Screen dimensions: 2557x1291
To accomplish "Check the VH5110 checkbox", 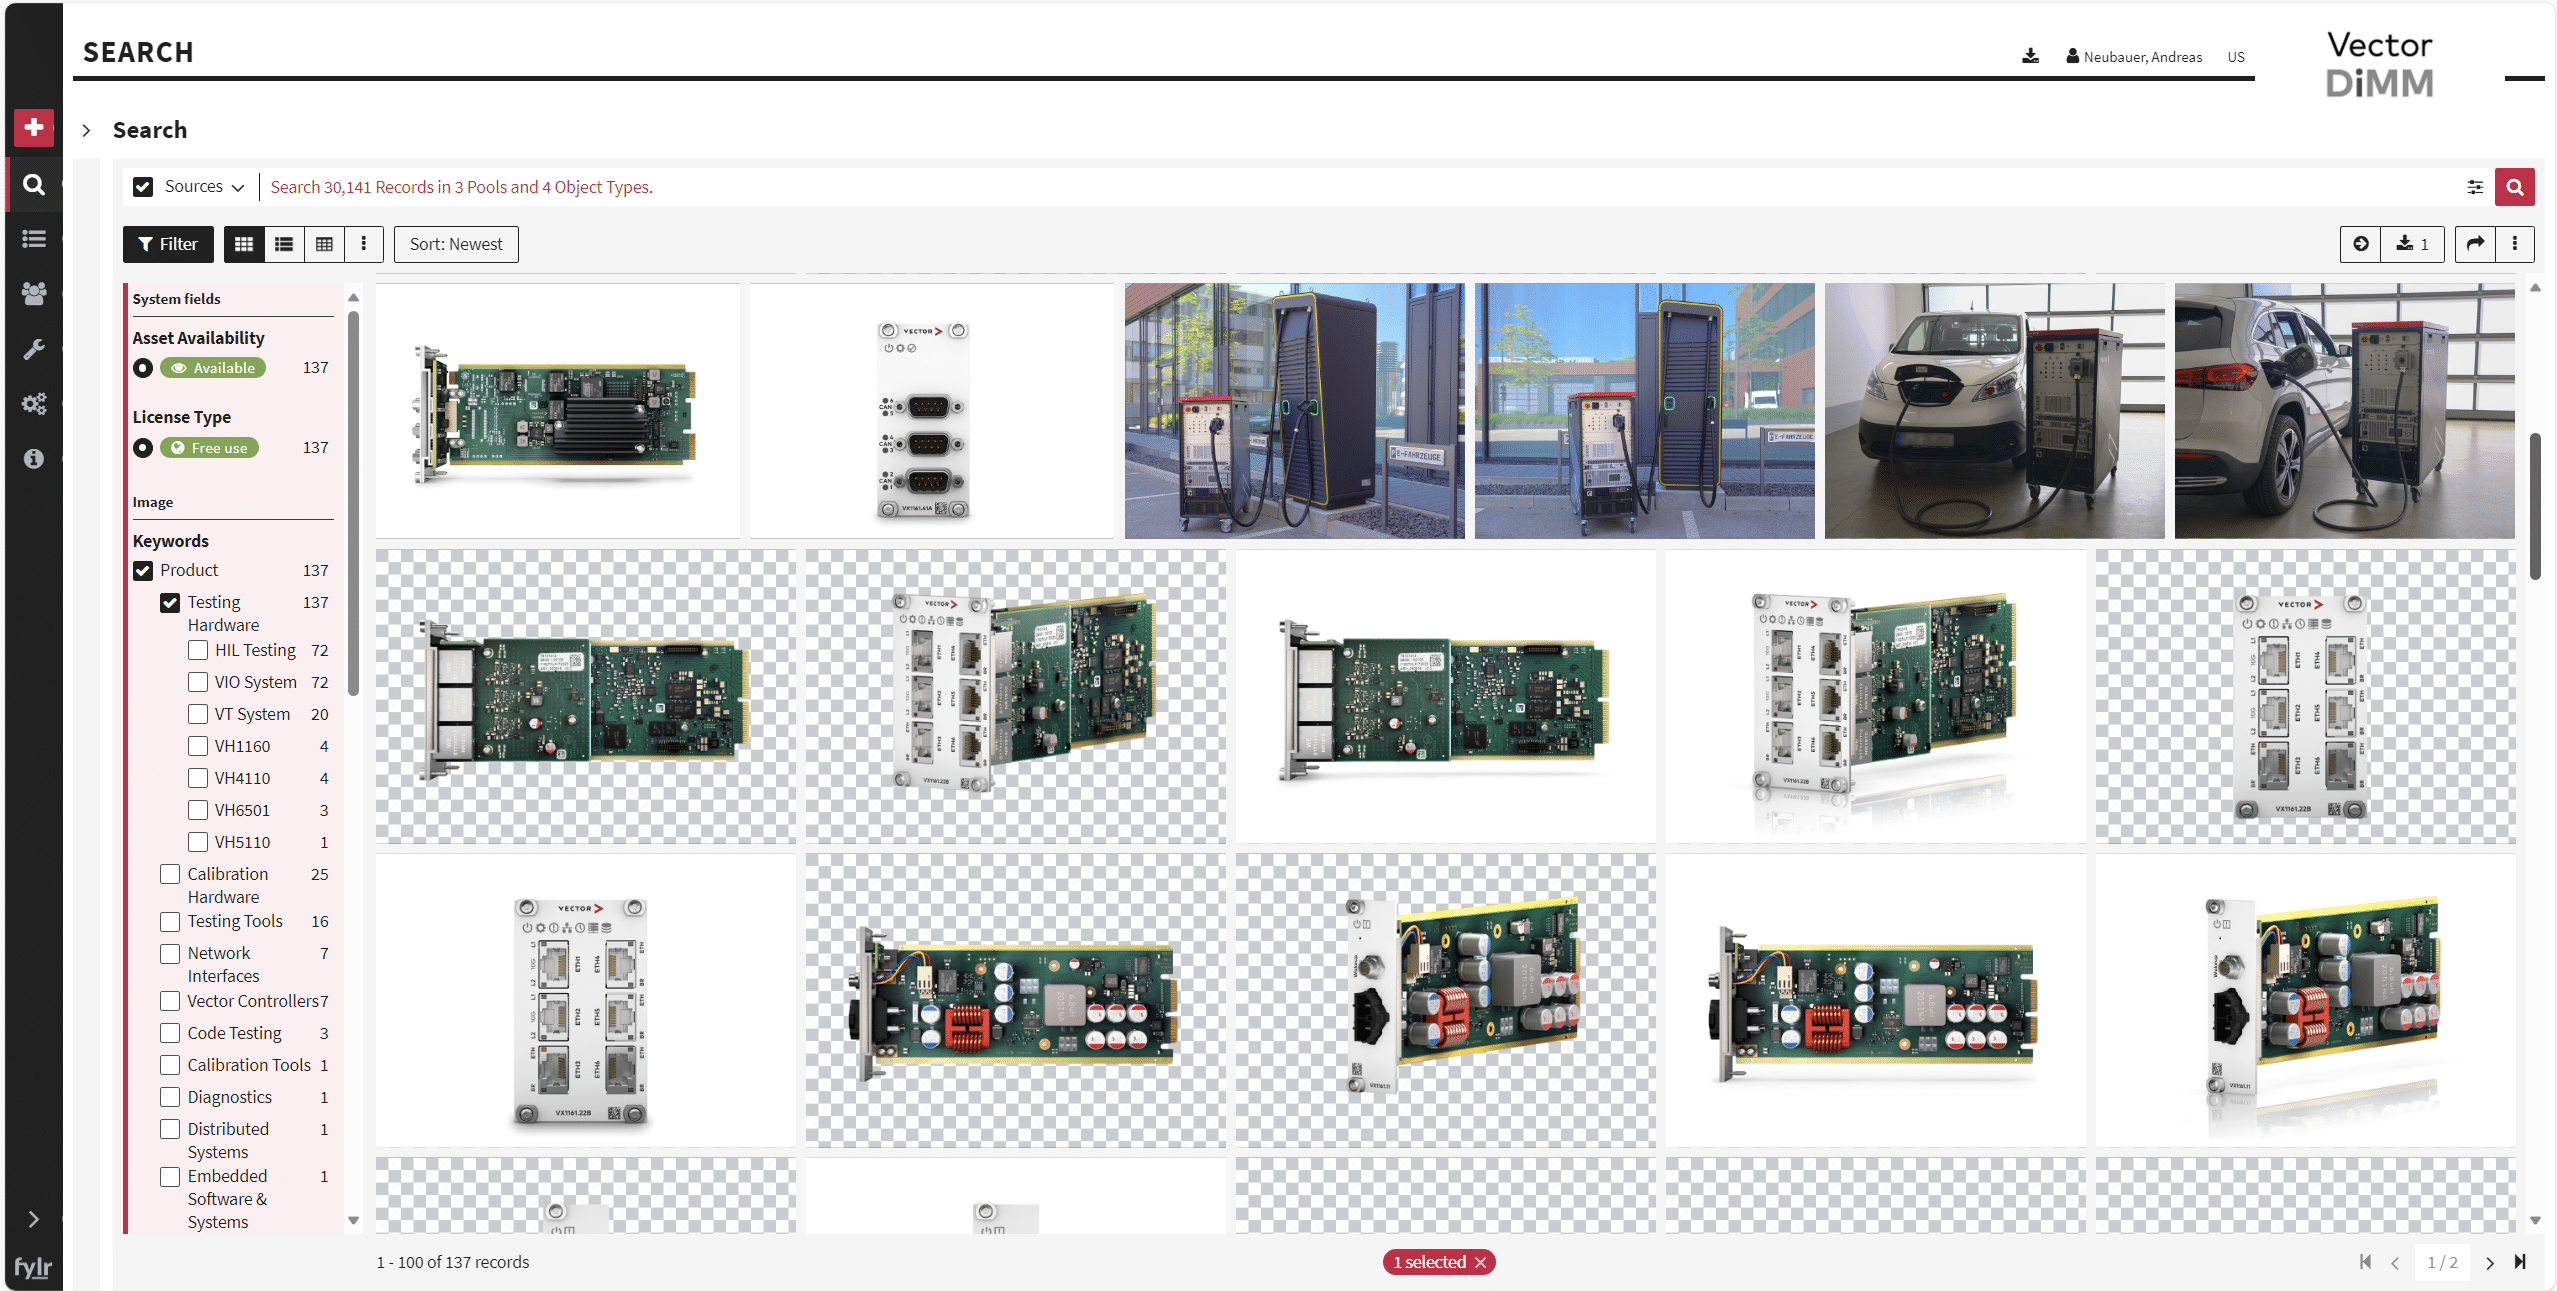I will (x=198, y=842).
